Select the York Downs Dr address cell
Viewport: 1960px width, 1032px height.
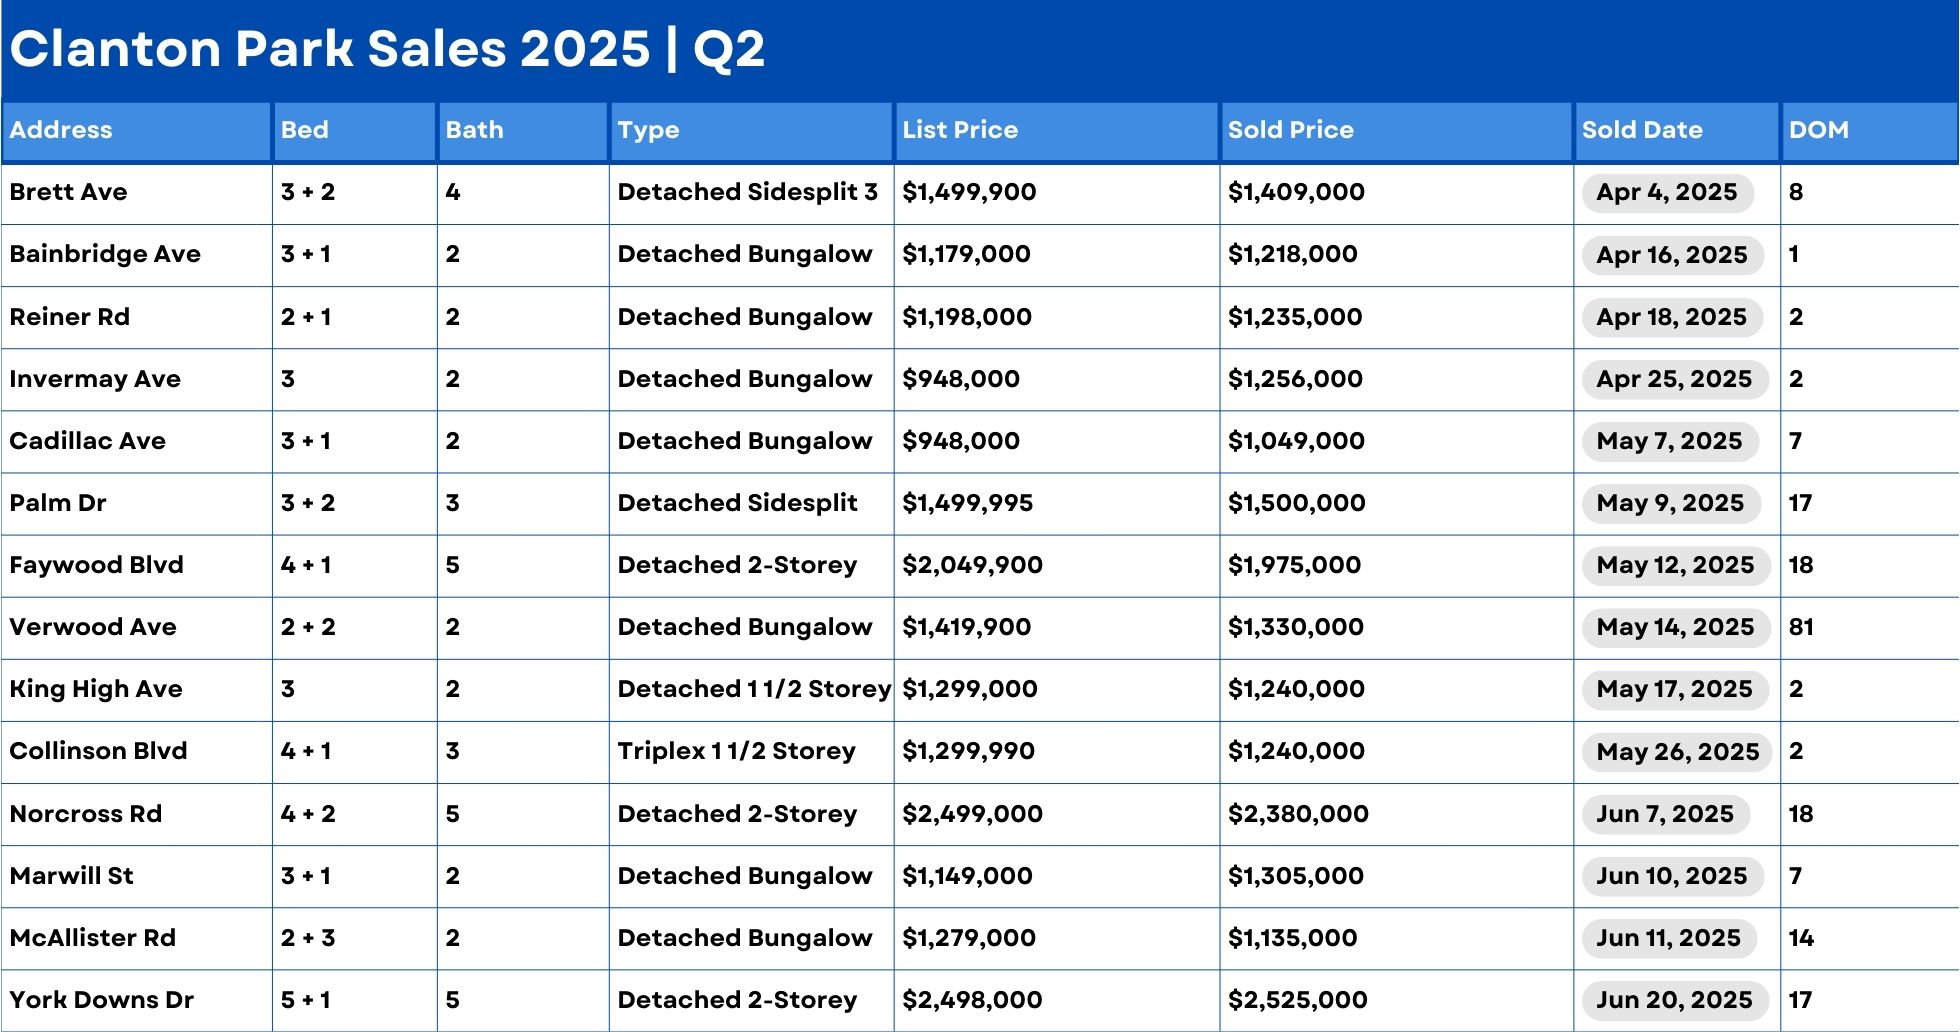coord(101,1000)
